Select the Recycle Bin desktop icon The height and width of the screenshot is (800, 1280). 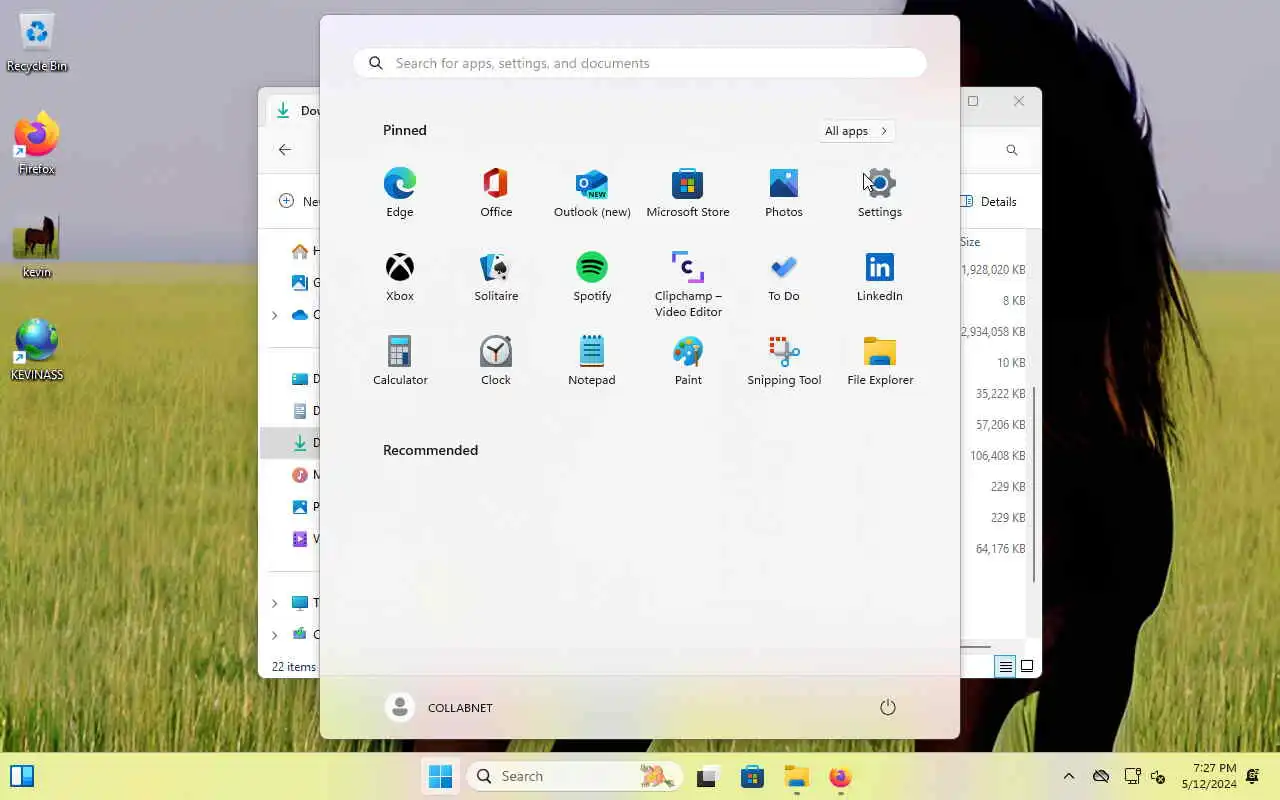click(37, 41)
